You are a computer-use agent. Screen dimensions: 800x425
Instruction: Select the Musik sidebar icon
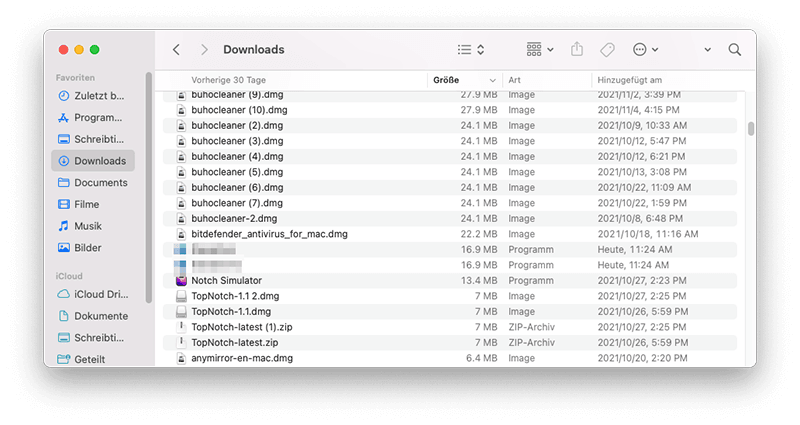(x=64, y=226)
